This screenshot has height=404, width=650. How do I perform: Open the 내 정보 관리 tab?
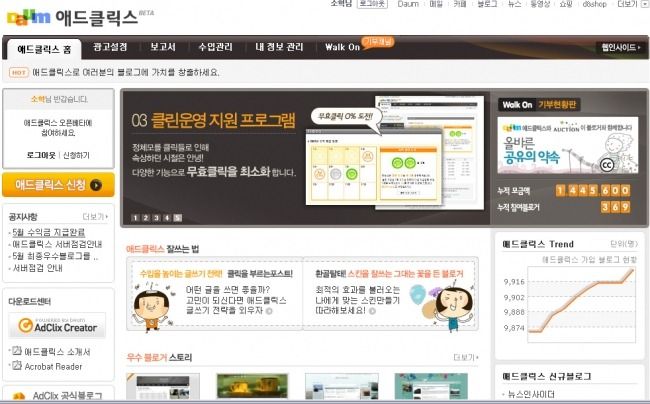279,47
